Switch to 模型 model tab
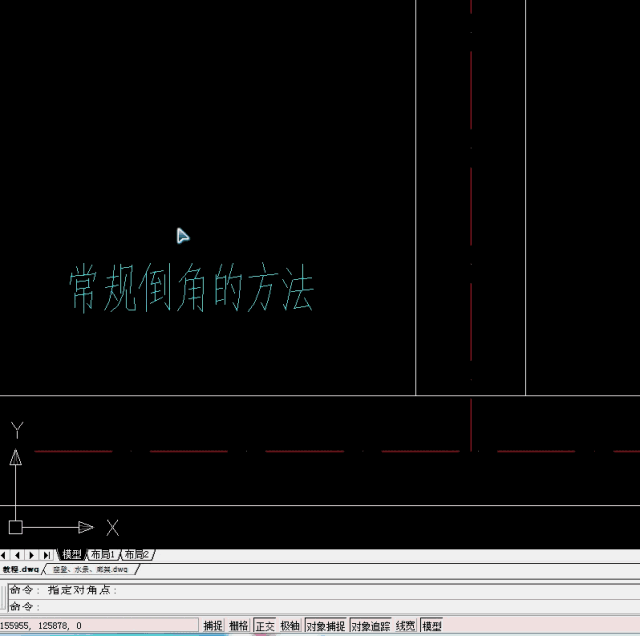Viewport: 640px width, 636px height. [72, 555]
